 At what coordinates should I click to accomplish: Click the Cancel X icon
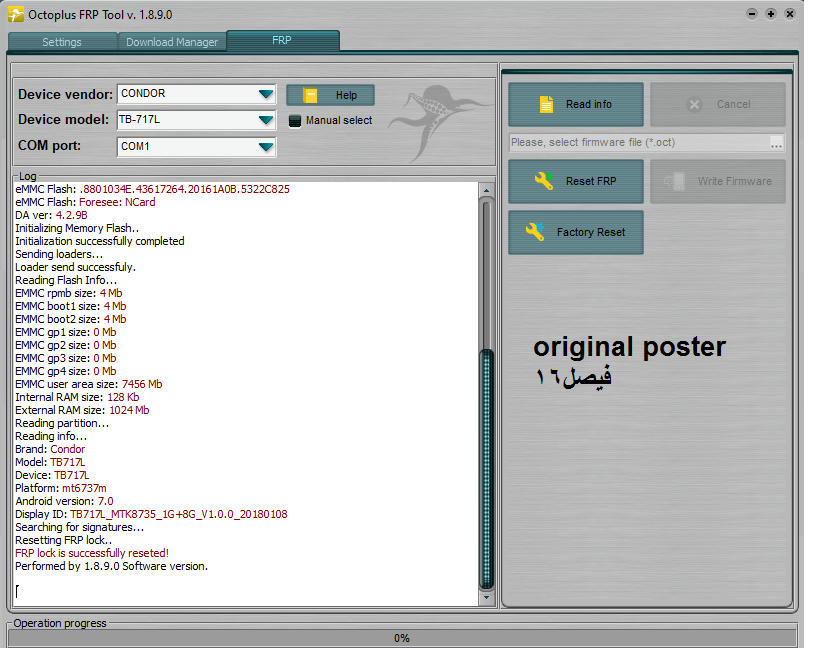(696, 104)
